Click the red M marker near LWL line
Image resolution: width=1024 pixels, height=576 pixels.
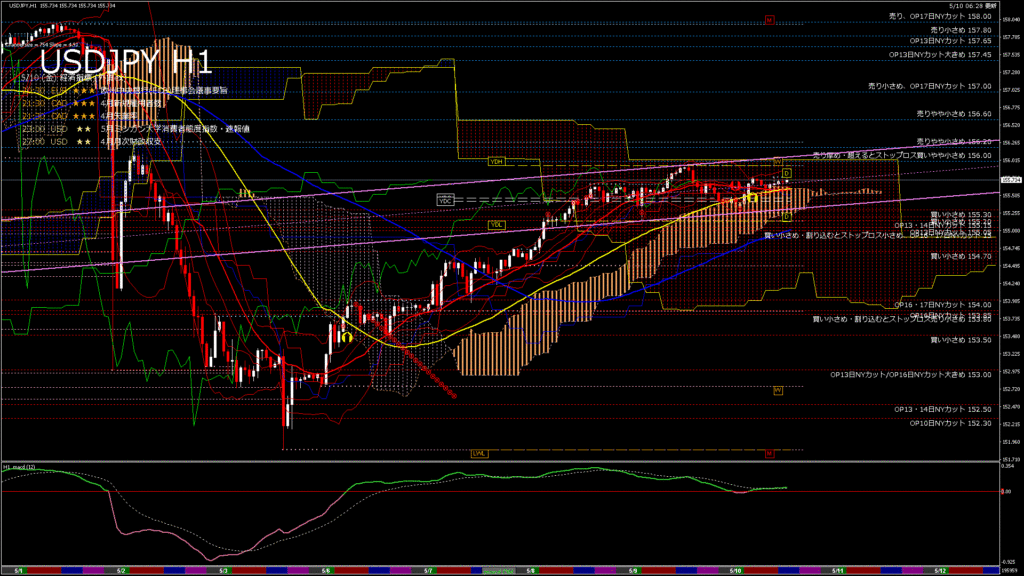coord(770,454)
